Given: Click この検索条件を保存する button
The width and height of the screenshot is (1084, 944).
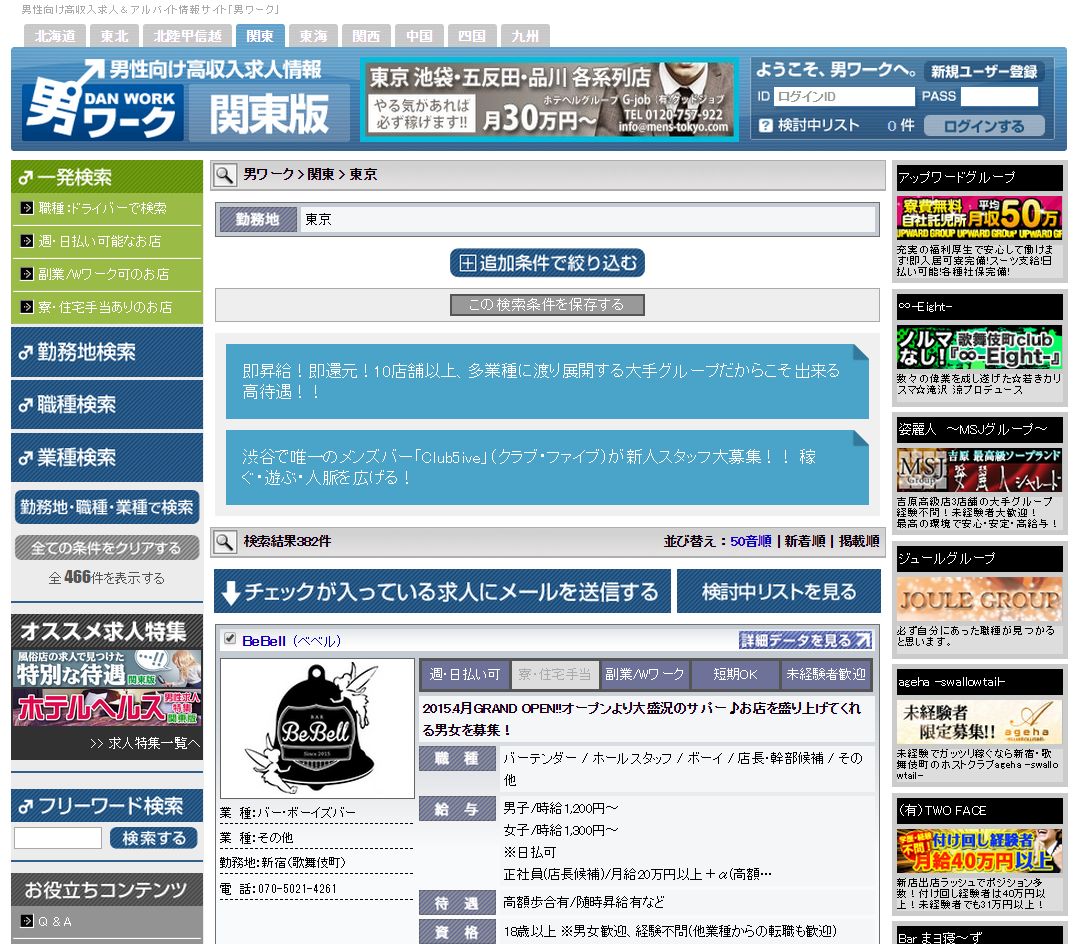Looking at the screenshot, I should coord(547,305).
